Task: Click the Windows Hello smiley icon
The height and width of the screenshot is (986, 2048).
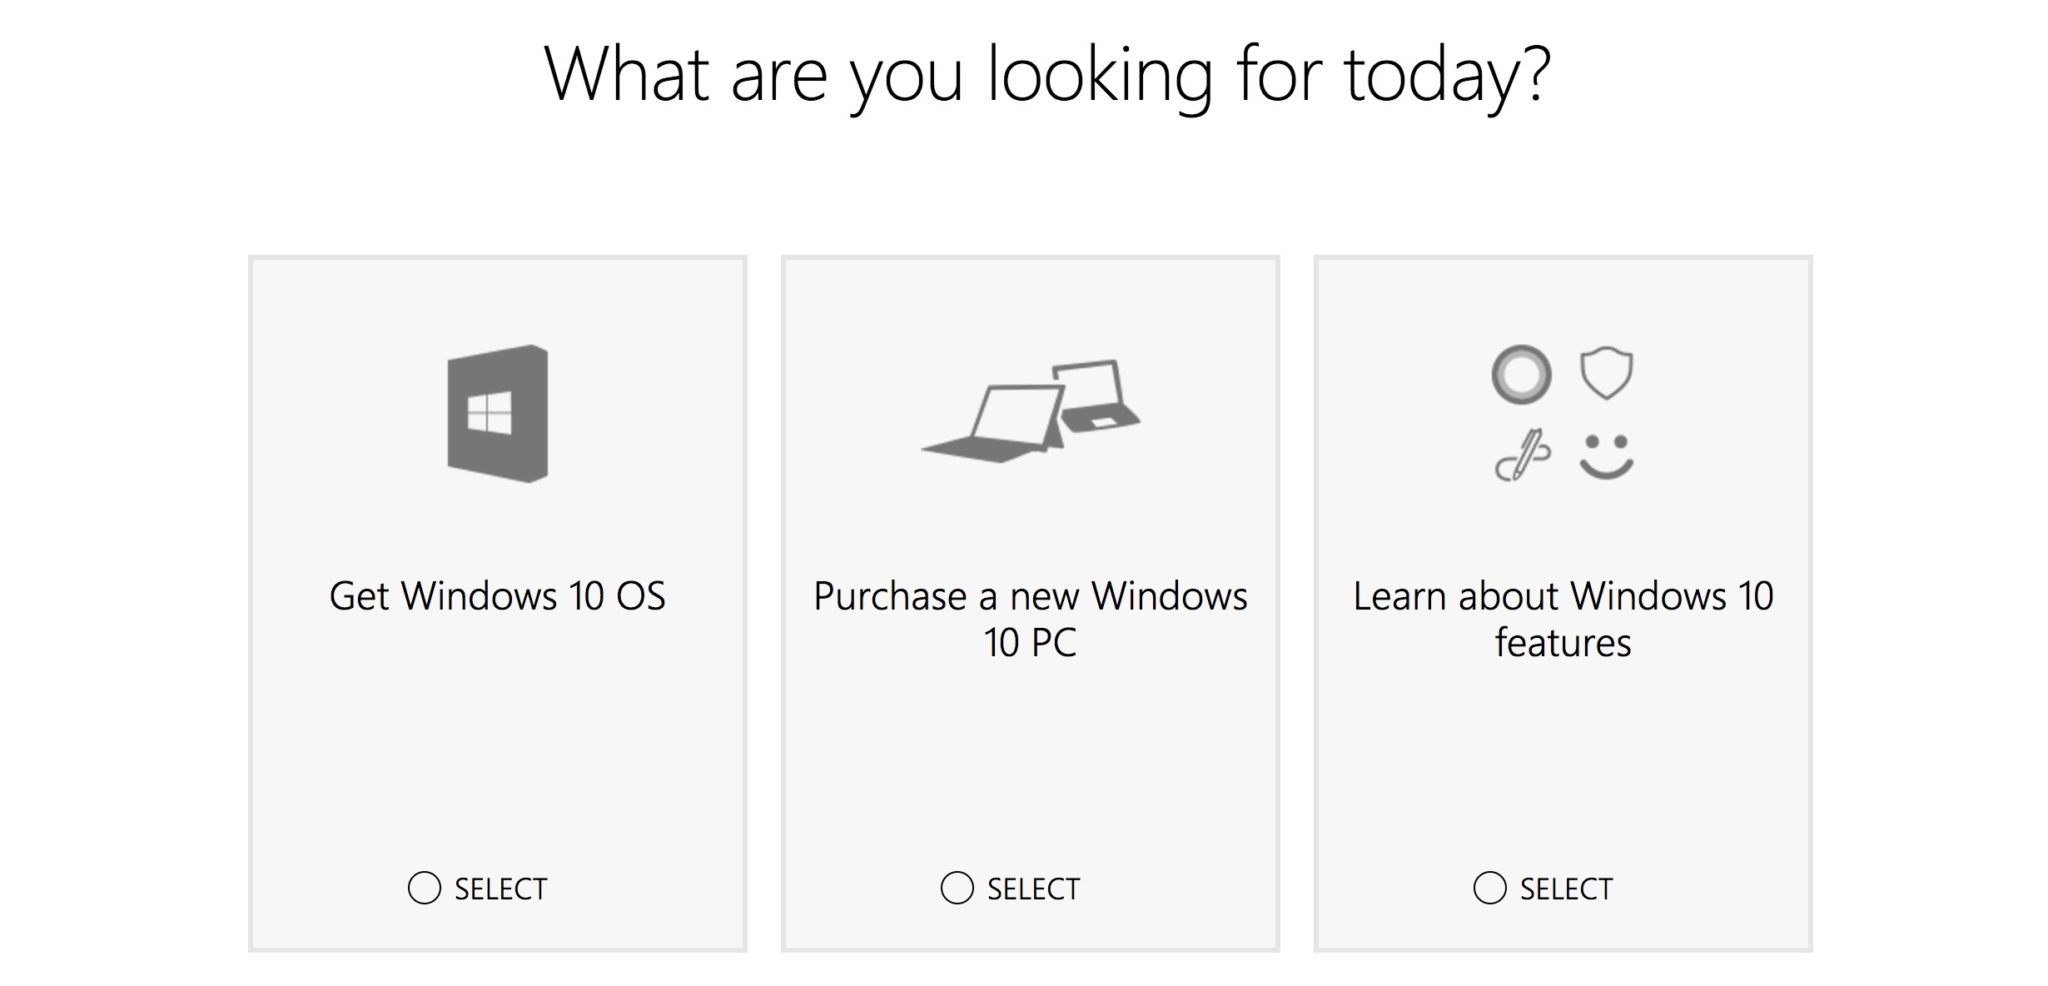Action: click(1606, 456)
